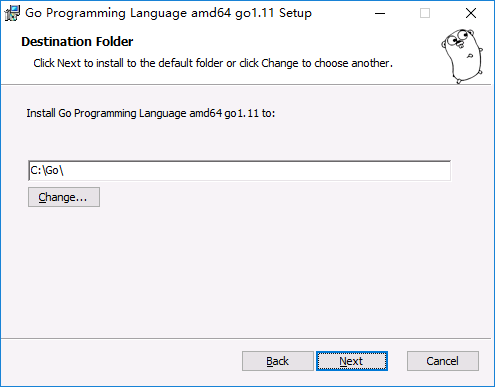Click the horizontal separator above the buttons

pos(246,339)
